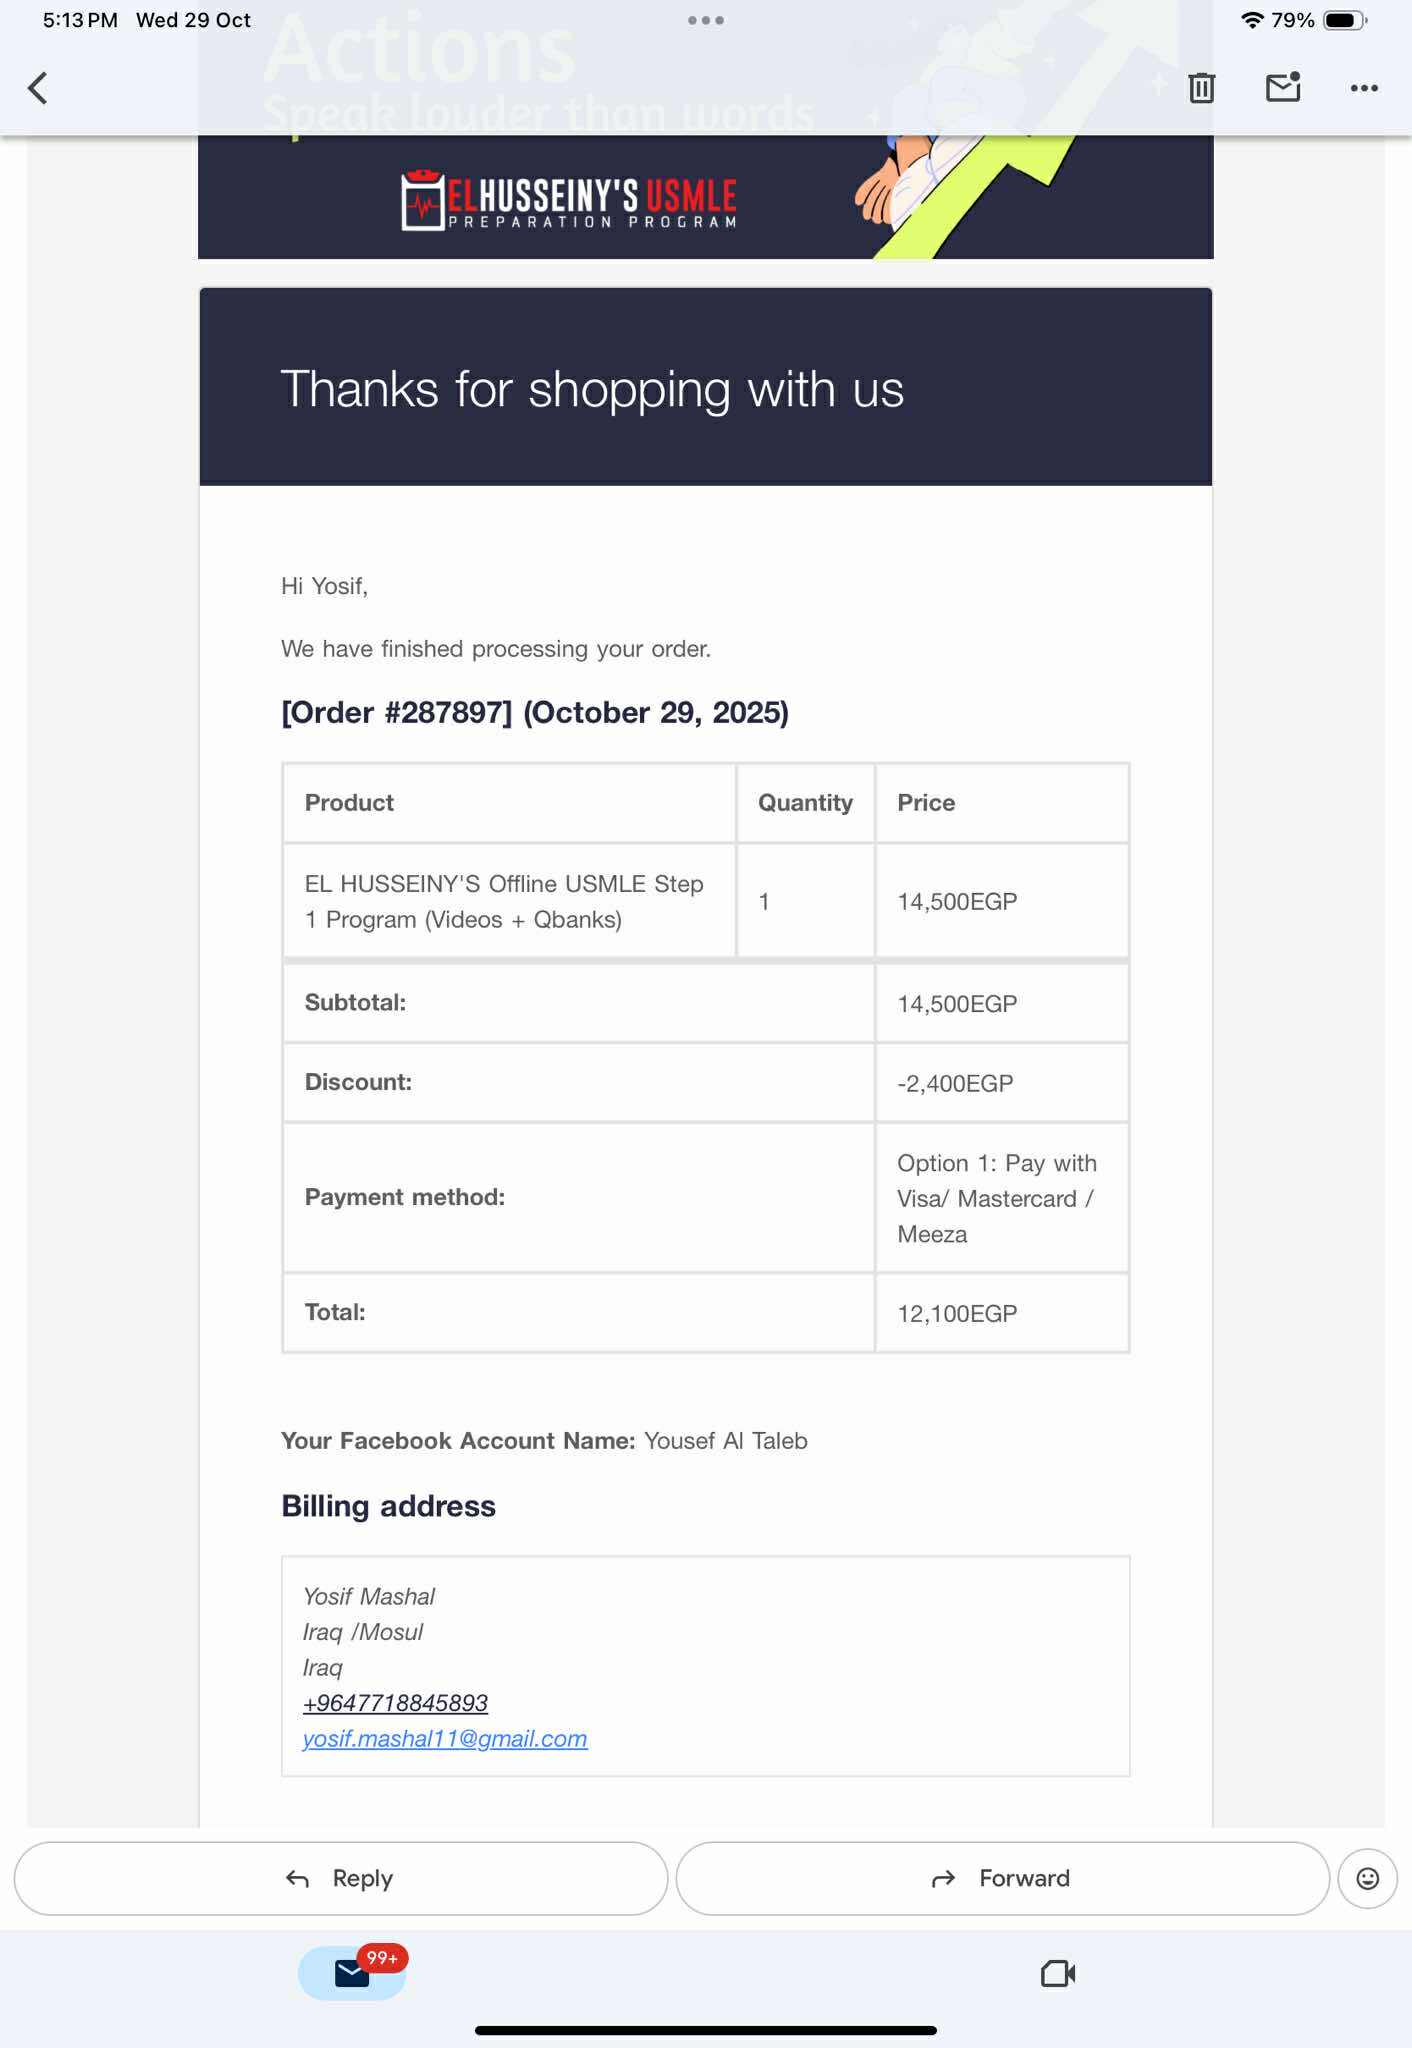
Task: Tap the Reply button
Action: 341,1878
